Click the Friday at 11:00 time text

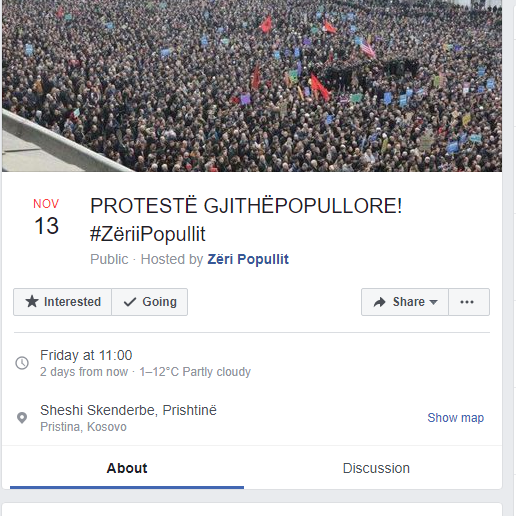coord(86,355)
